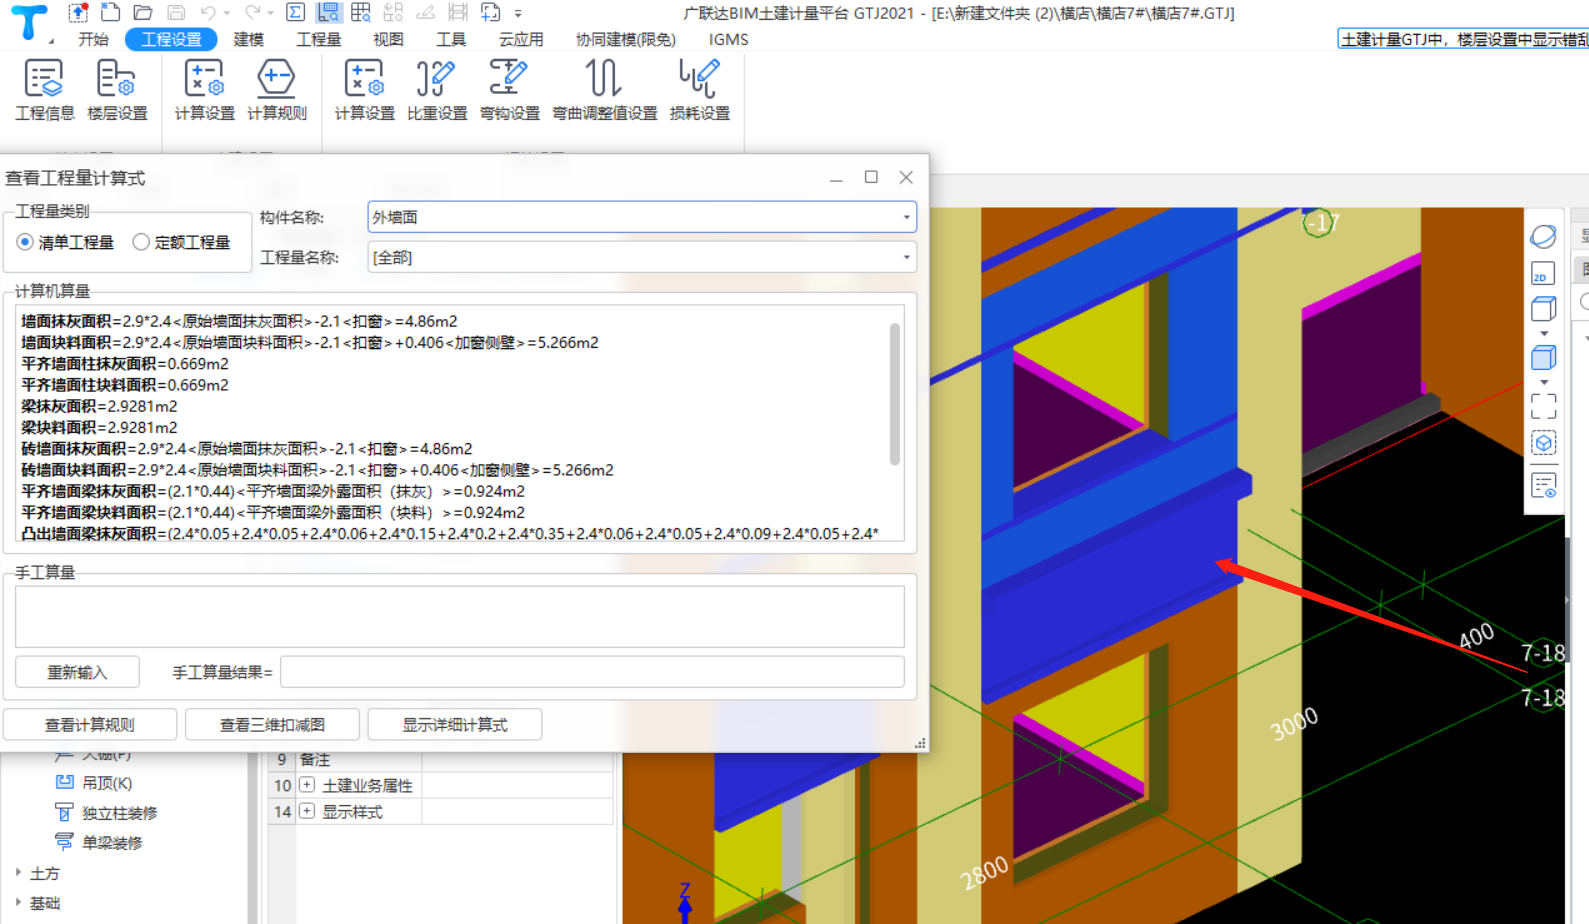Click the 梁抹灰面积=2.9281m2 line
This screenshot has height=924, width=1589.
99,406
